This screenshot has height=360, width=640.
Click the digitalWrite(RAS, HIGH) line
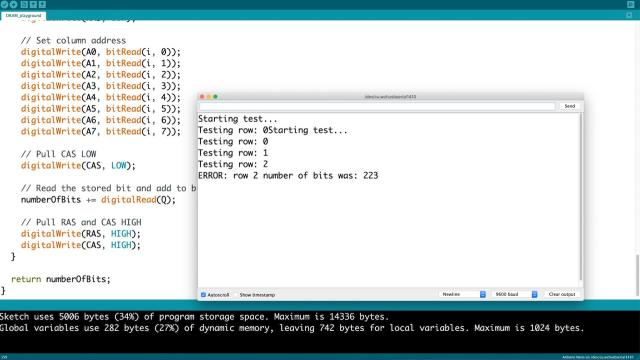pos(80,233)
